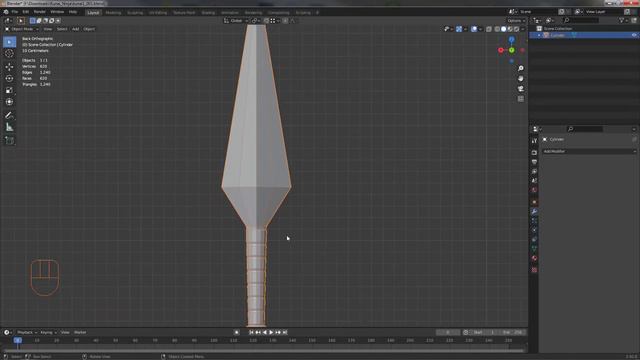Toggle show gizmo button
Screen dimensions: 640x360
(459, 29)
